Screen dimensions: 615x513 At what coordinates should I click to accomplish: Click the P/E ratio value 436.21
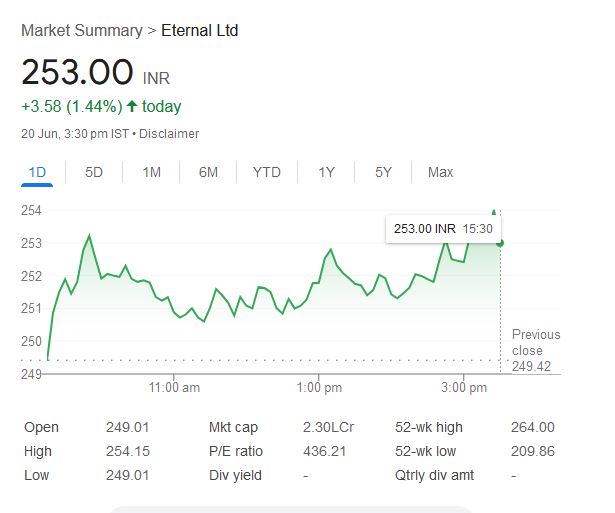324,451
